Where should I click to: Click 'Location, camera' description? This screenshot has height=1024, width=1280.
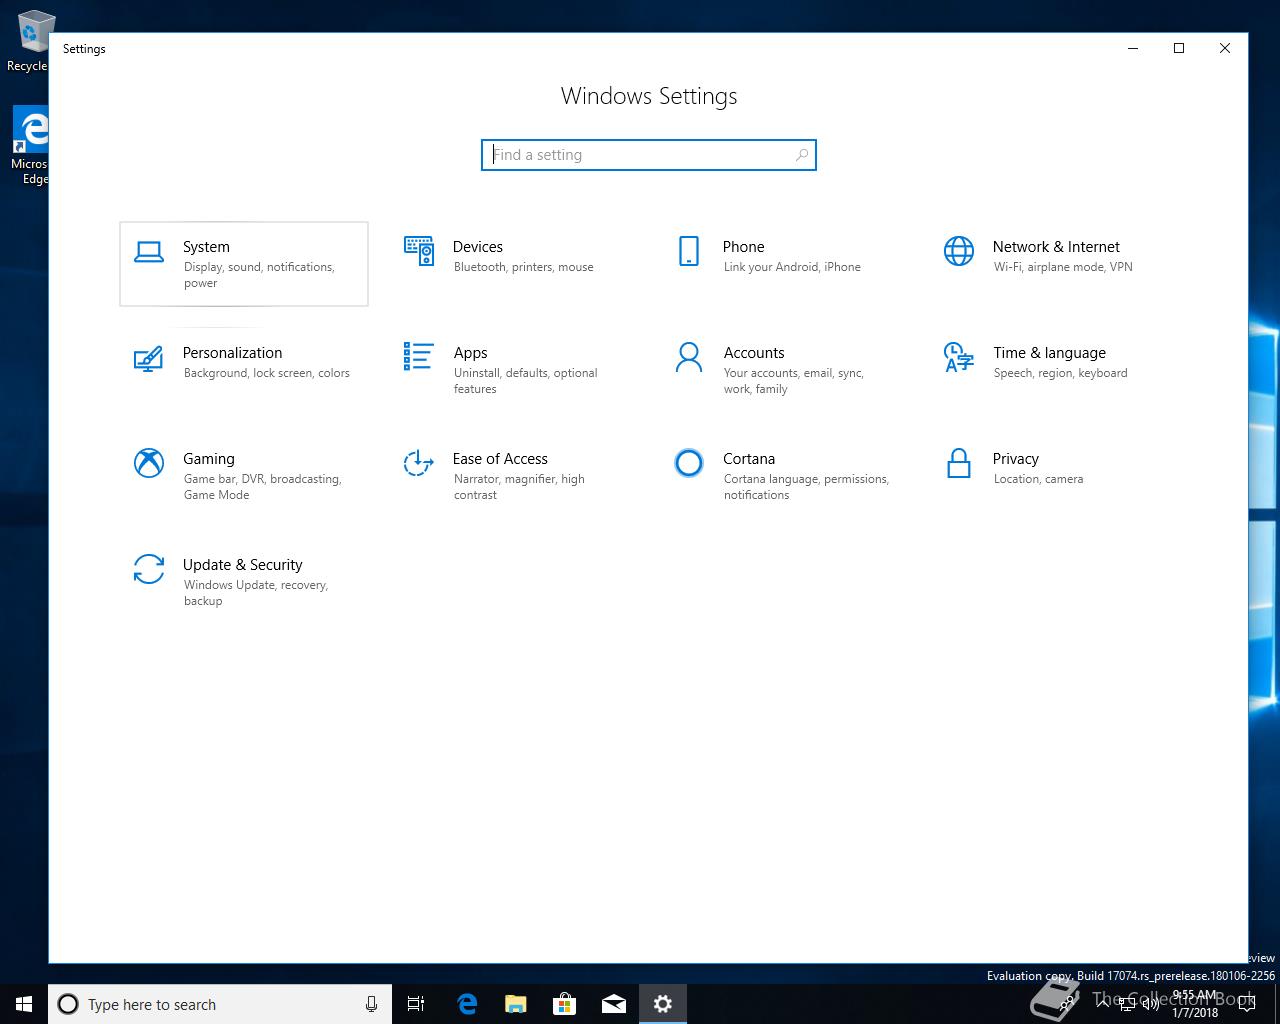[x=1038, y=479]
